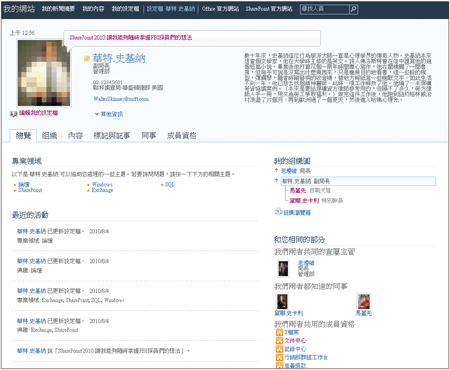Open the 文件中心 membership link

pos(295,341)
